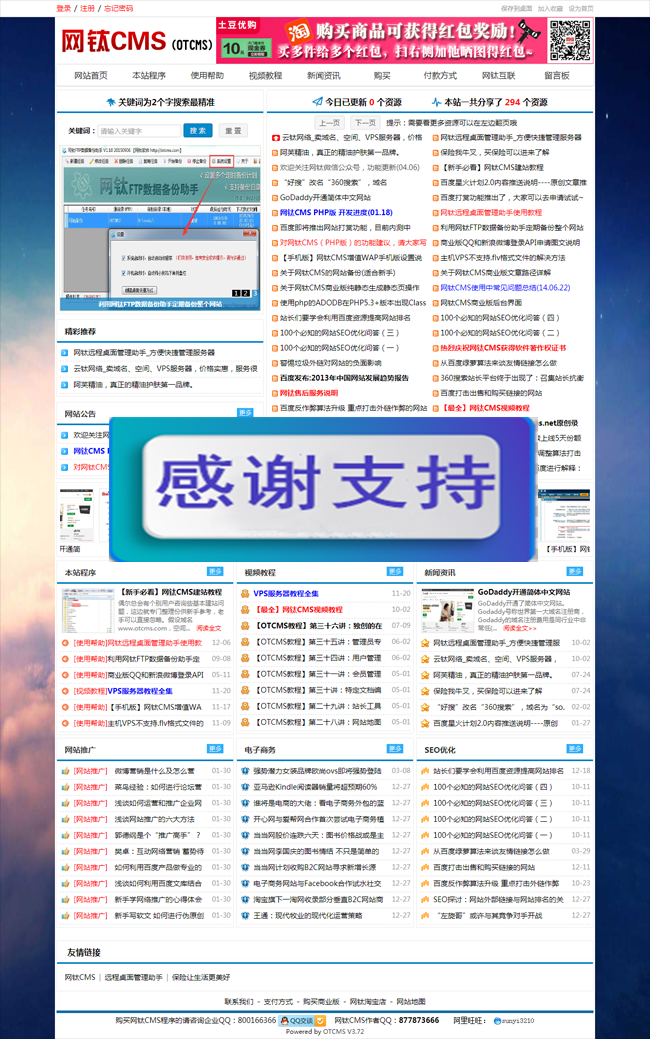Click the 忘记密码 link

tap(119, 9)
